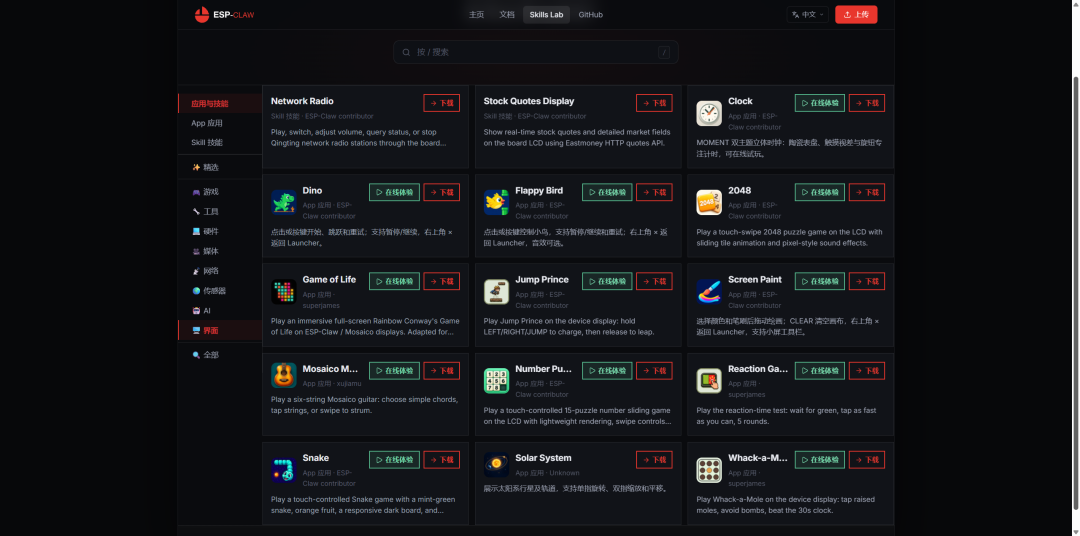Open the Flappy Bird app icon

pos(497,203)
